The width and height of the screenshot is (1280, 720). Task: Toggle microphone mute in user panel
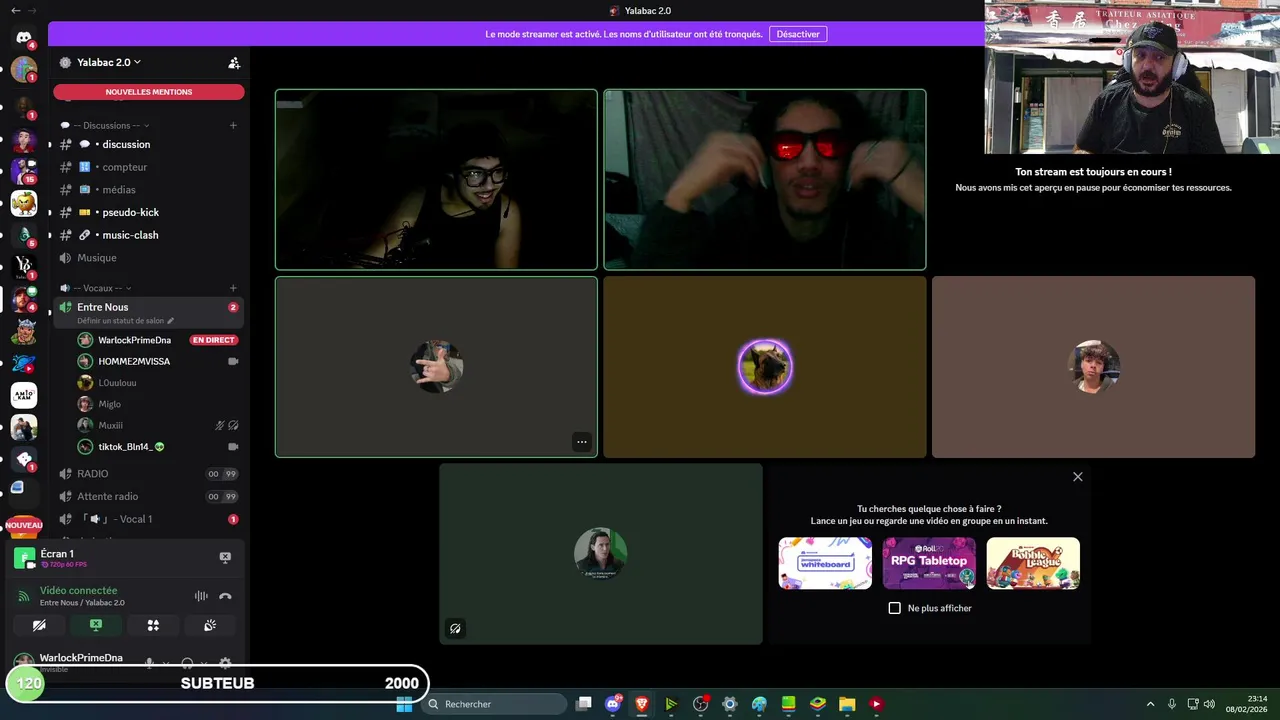150,663
